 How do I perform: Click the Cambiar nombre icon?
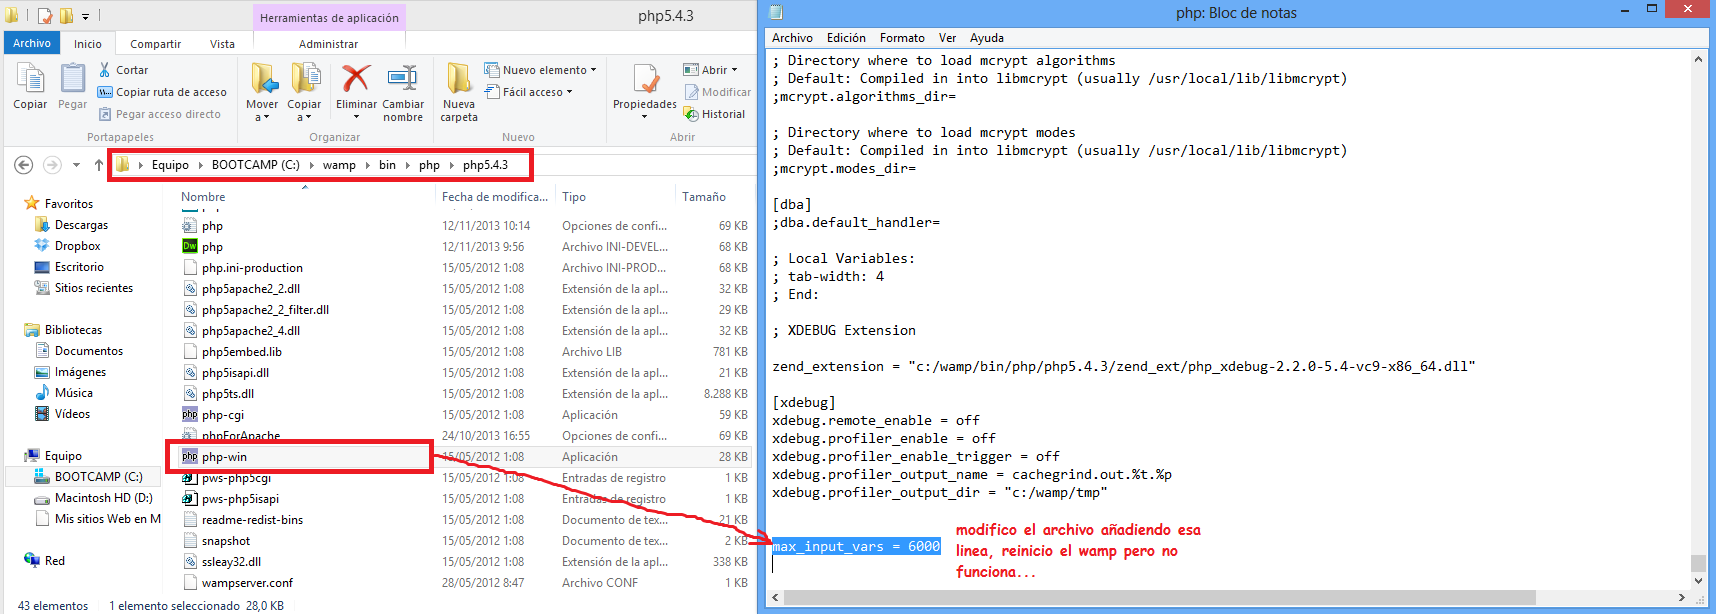(x=402, y=78)
